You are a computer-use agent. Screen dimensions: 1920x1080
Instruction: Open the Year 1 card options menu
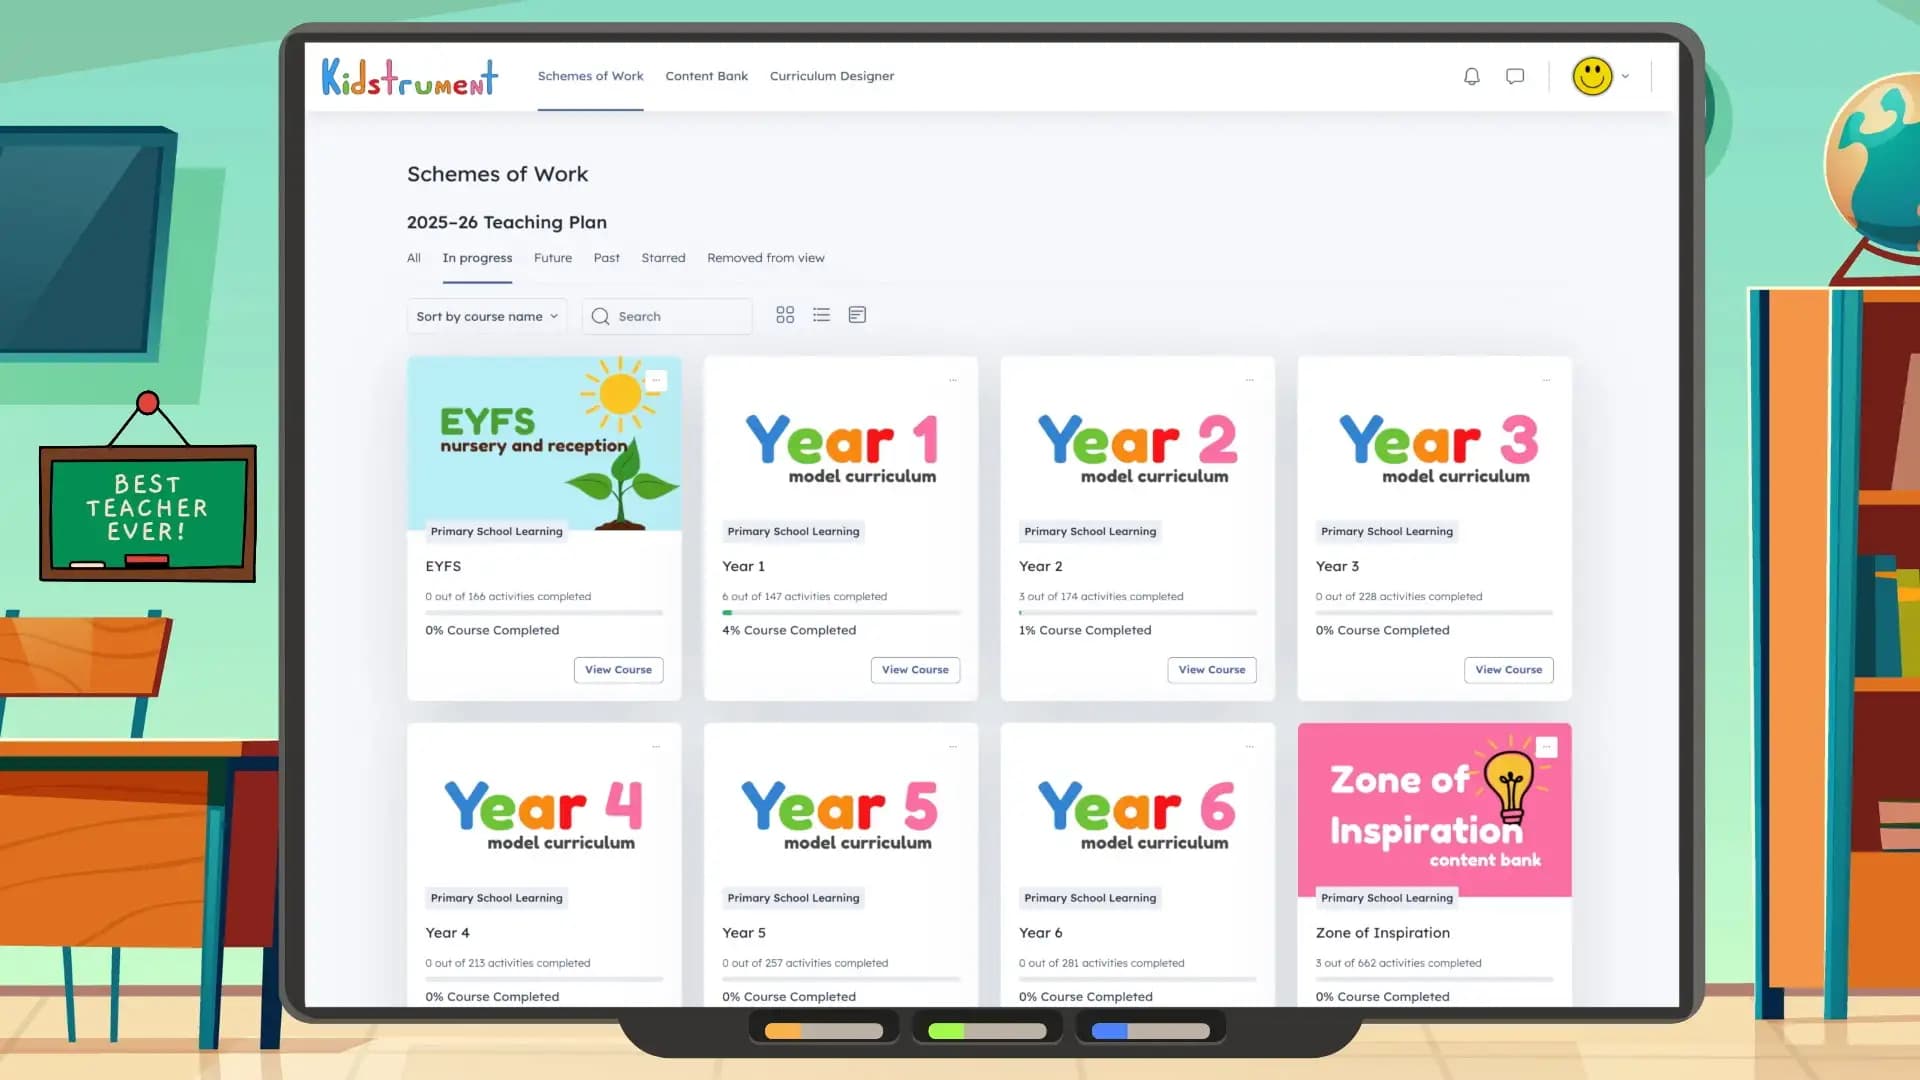coord(953,380)
